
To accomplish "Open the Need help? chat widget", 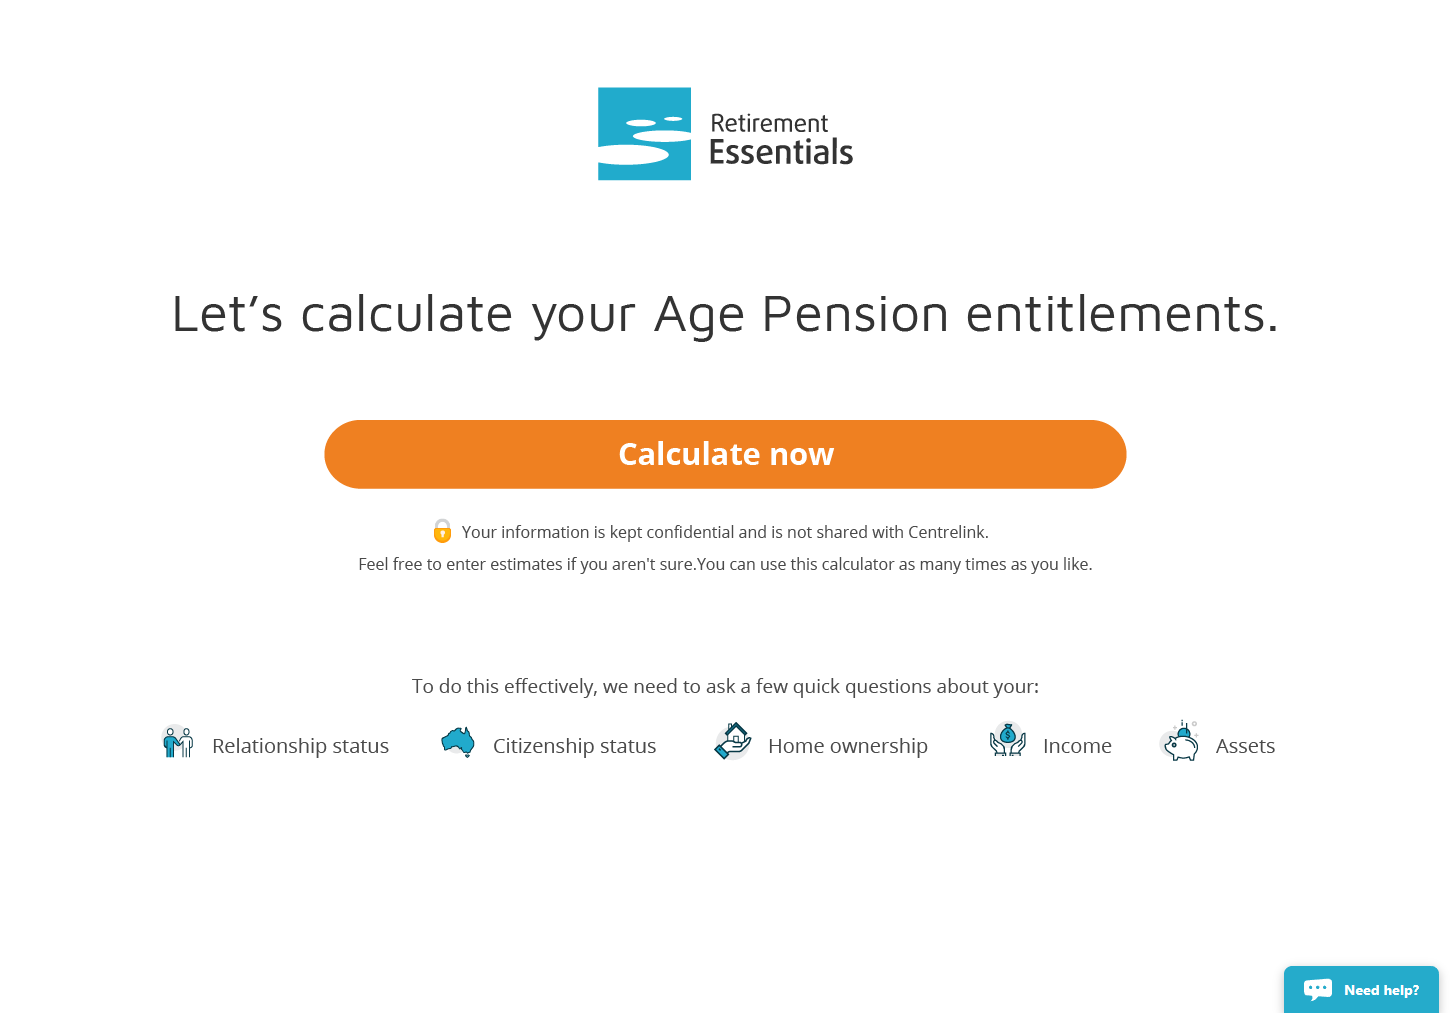I will (x=1380, y=990).
